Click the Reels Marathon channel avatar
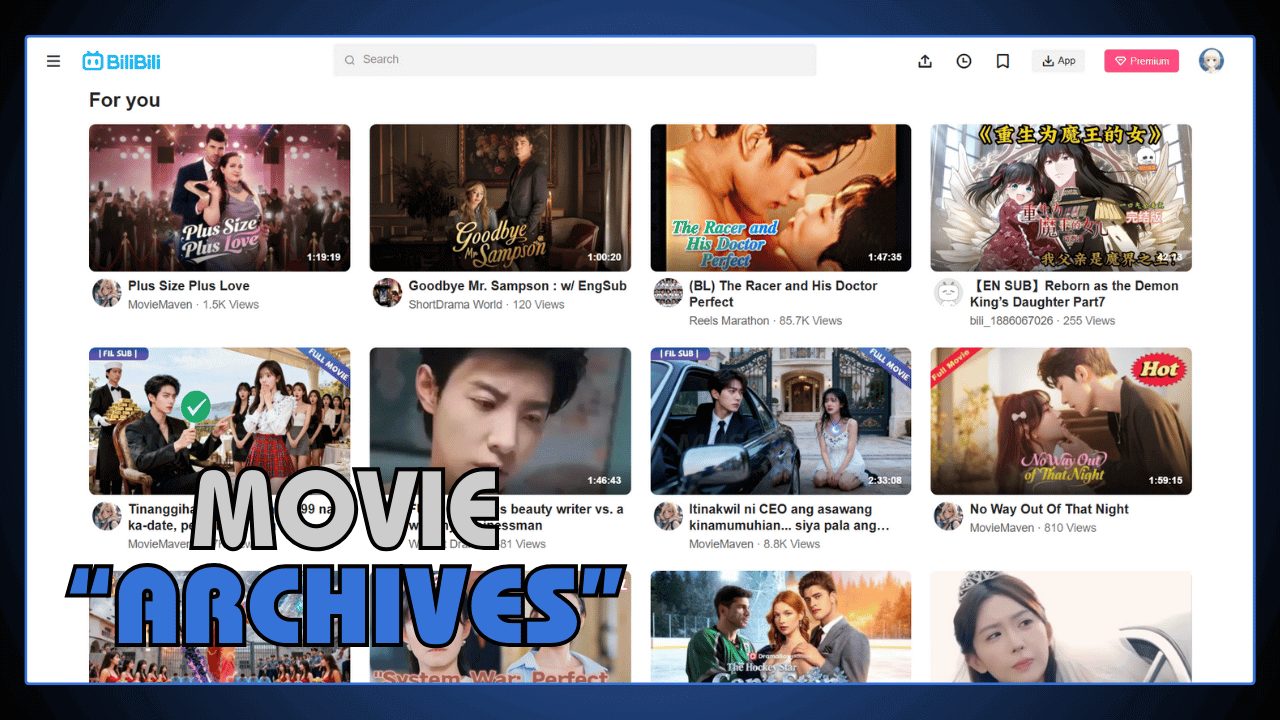1280x720 pixels. [x=667, y=293]
